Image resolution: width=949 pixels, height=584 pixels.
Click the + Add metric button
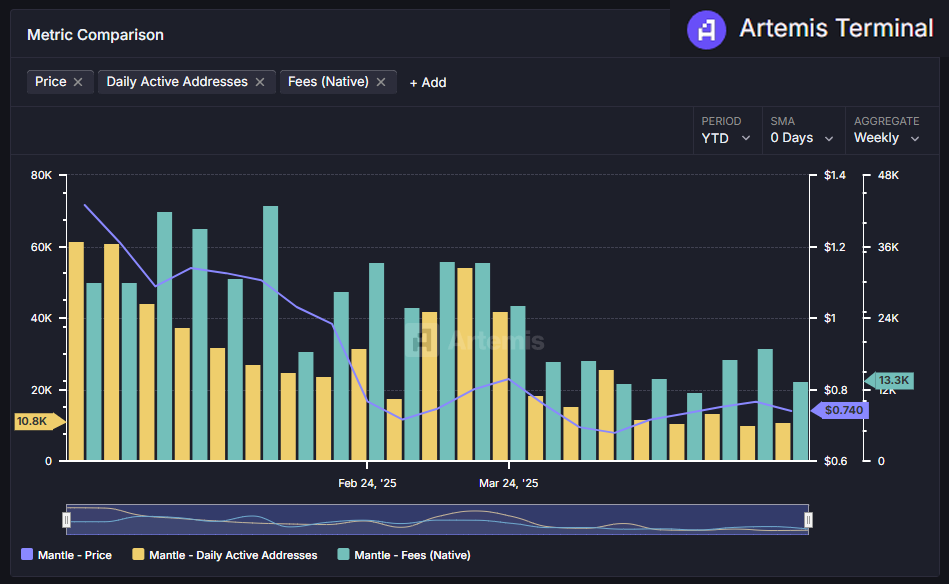pos(428,82)
